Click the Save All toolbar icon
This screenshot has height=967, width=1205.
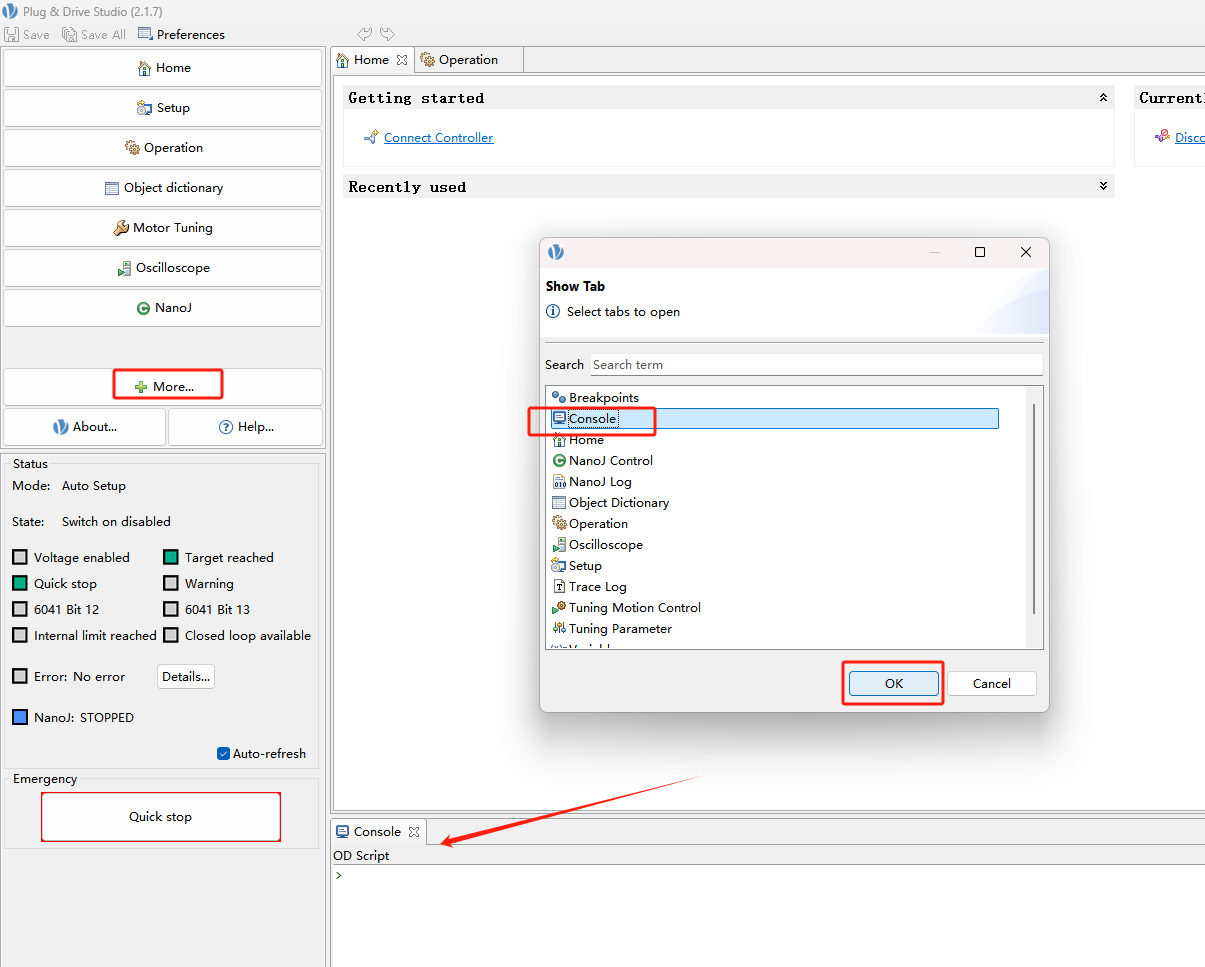pos(69,34)
